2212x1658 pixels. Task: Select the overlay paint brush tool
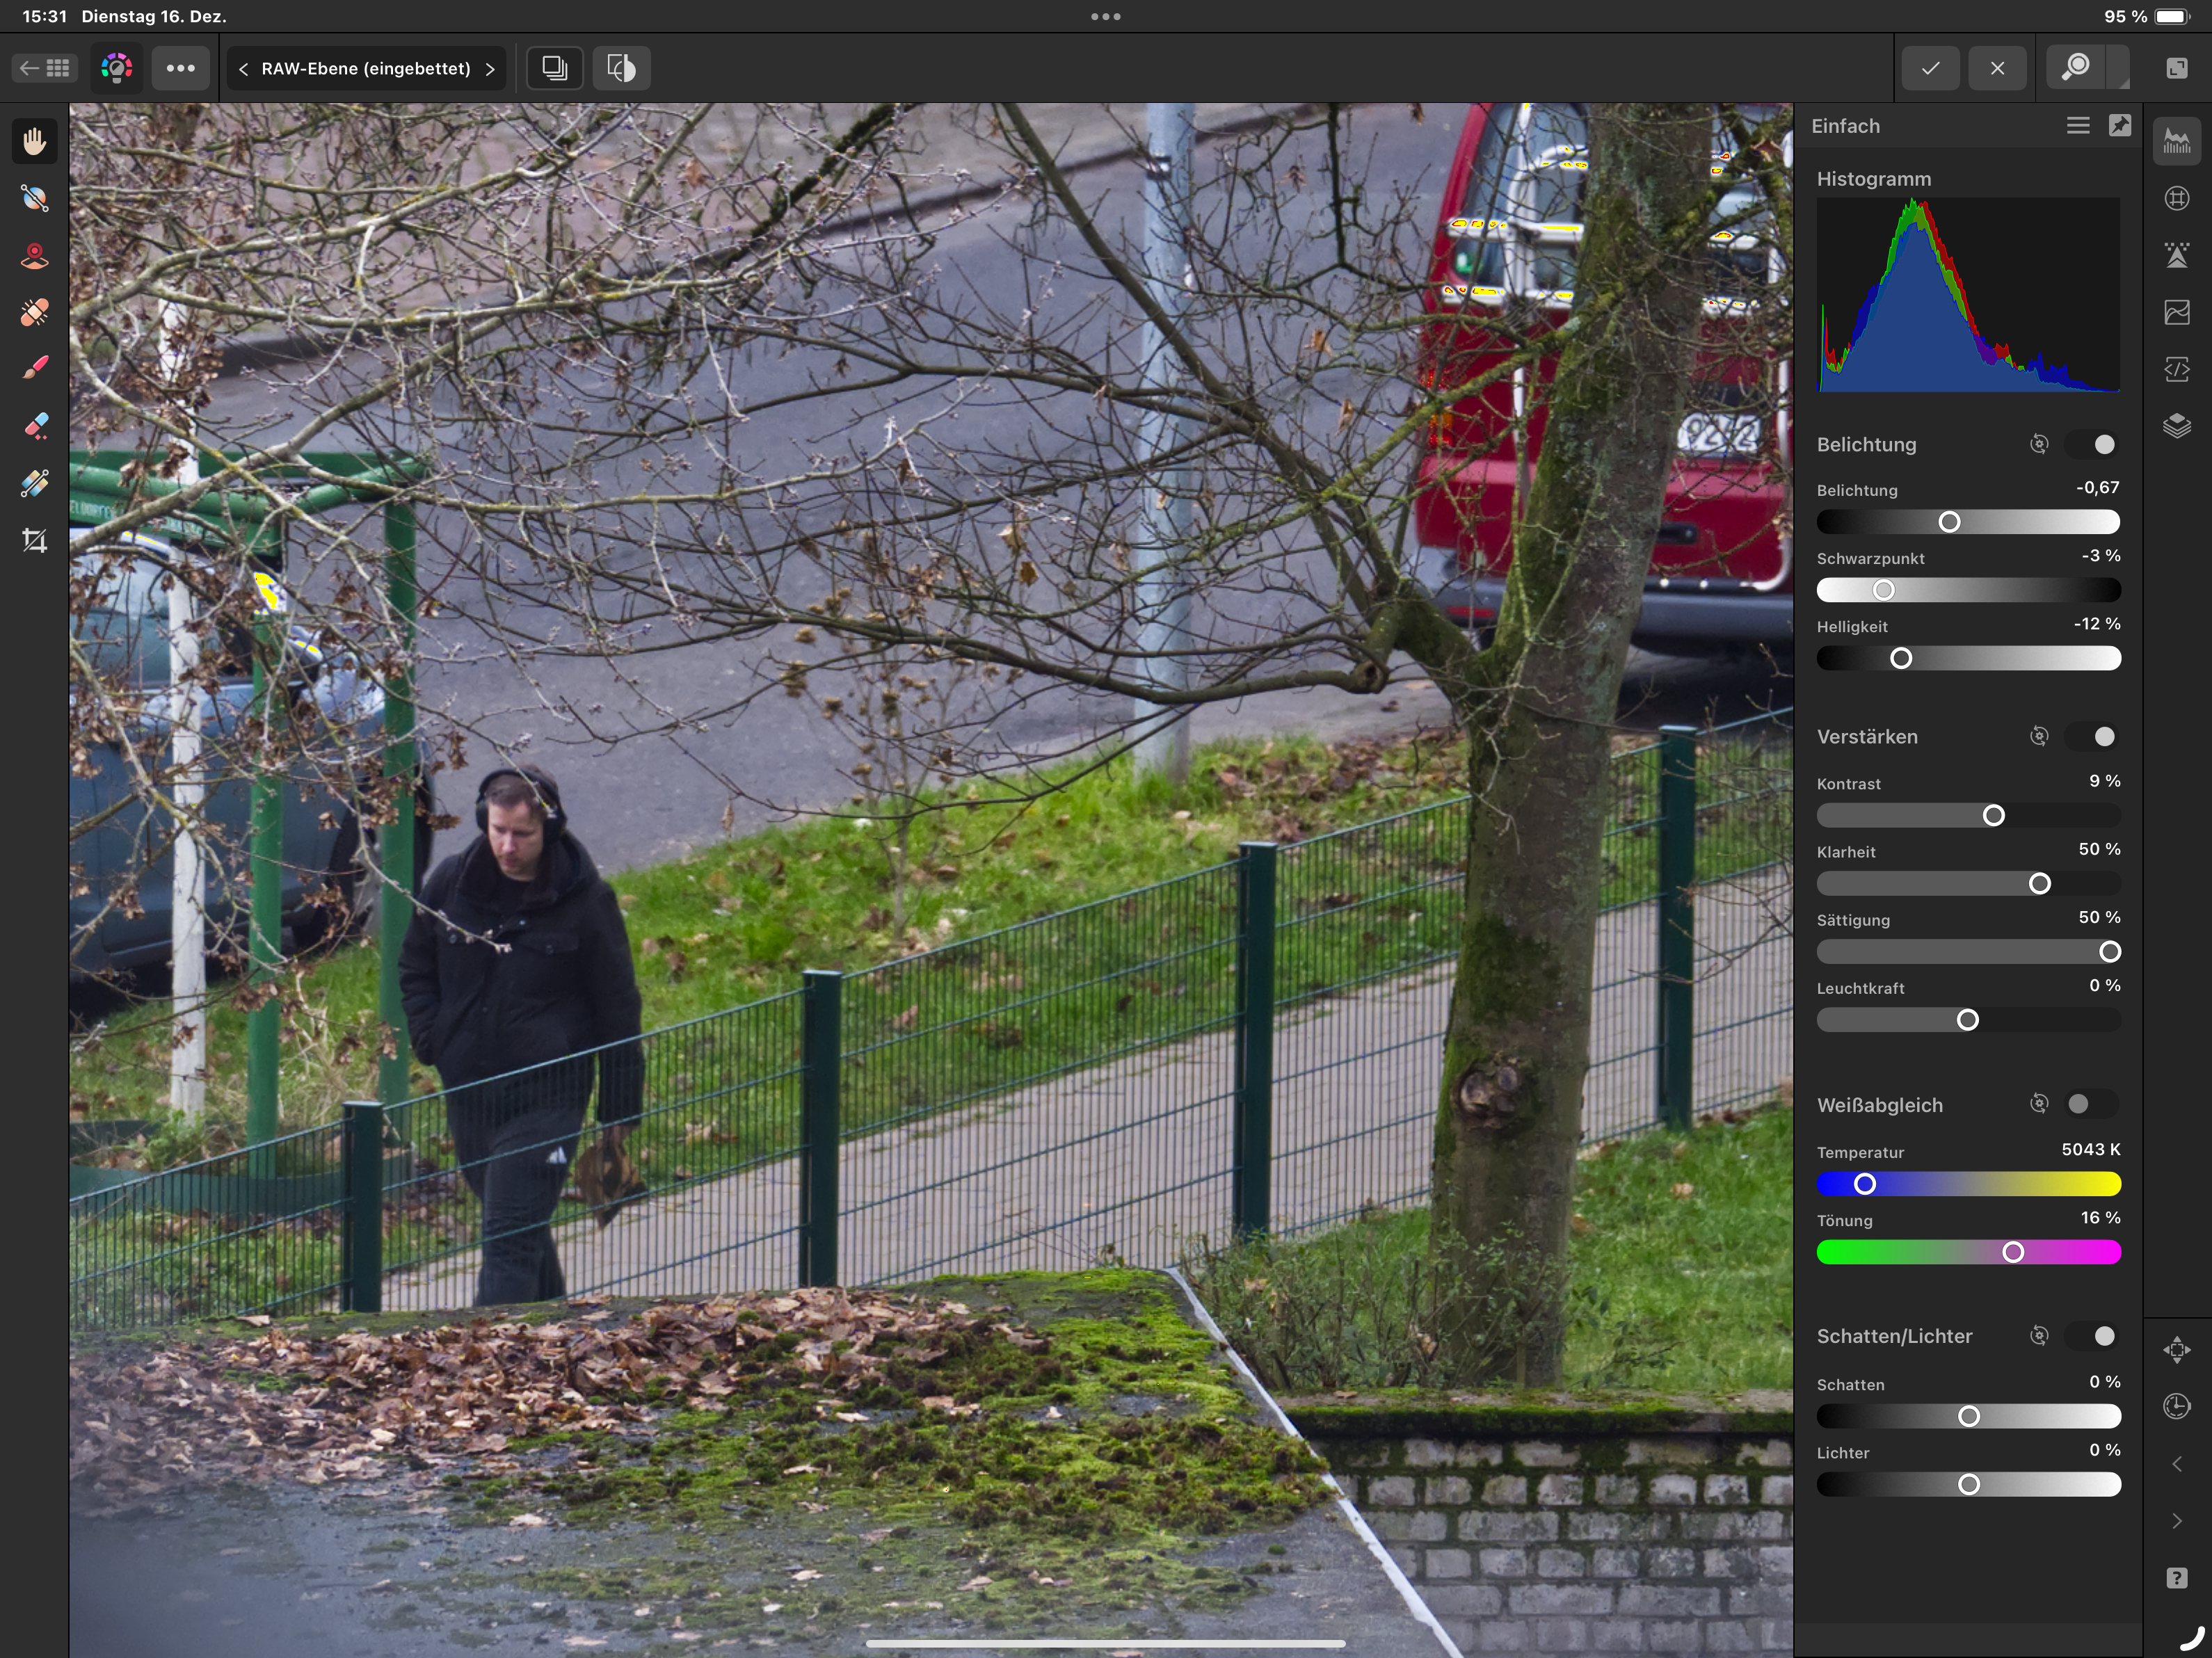click(35, 369)
